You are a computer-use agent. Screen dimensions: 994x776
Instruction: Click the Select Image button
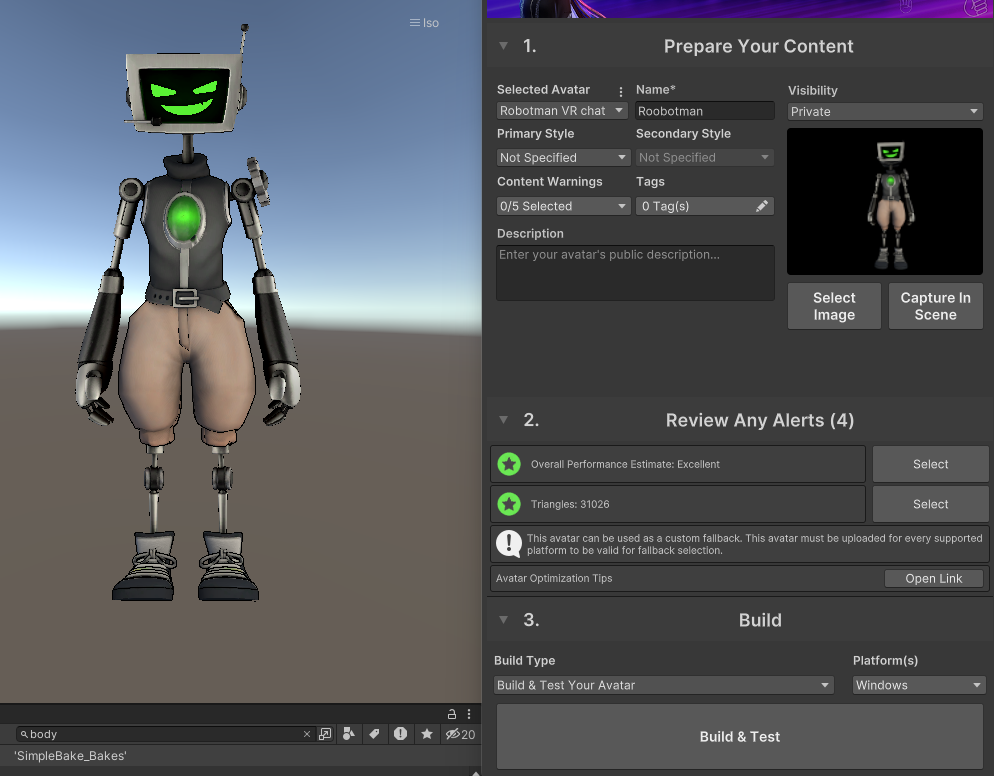[834, 306]
